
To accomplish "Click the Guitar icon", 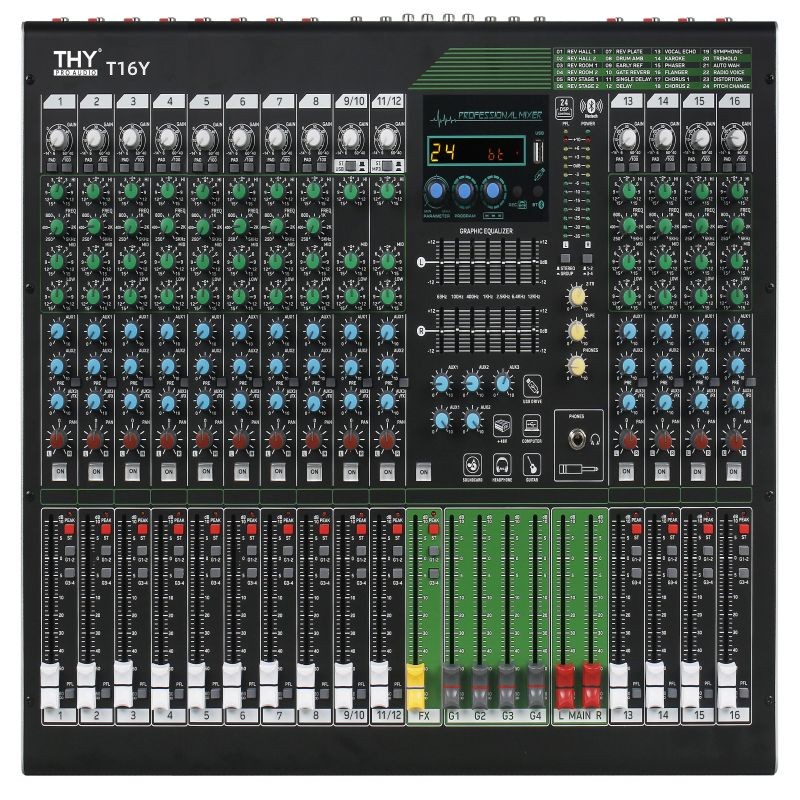I will pyautogui.click(x=534, y=465).
